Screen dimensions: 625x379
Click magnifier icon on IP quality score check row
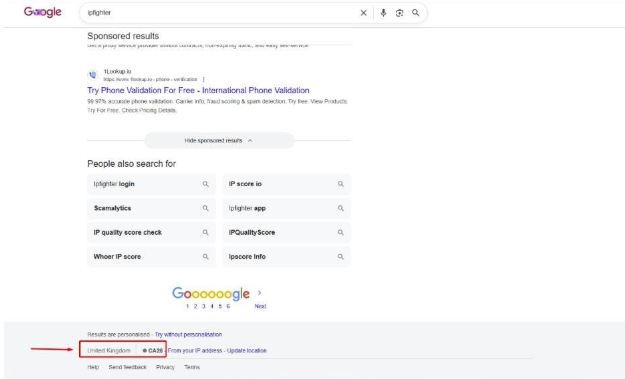(x=205, y=232)
